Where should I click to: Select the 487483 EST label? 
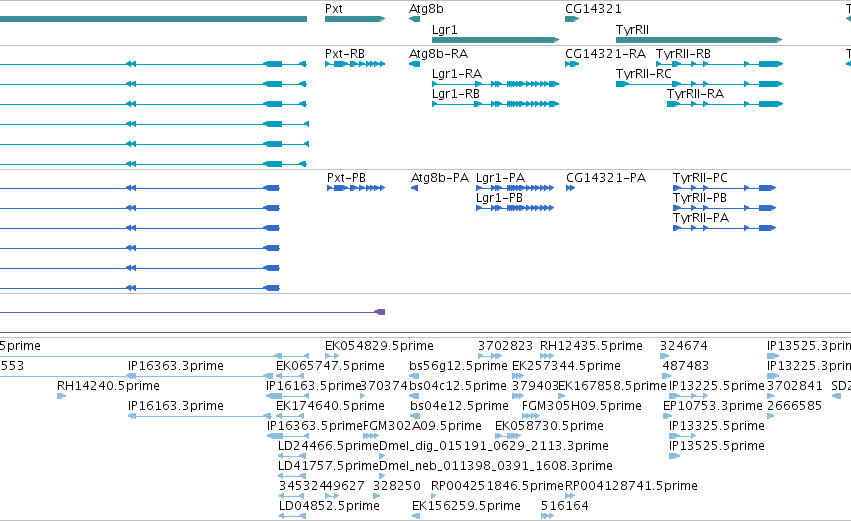(x=685, y=366)
